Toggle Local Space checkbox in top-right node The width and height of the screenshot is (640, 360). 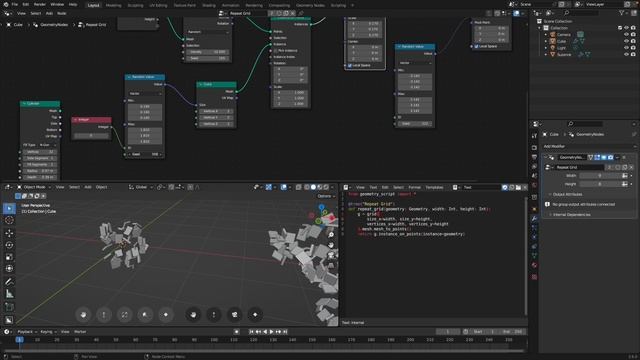point(476,47)
